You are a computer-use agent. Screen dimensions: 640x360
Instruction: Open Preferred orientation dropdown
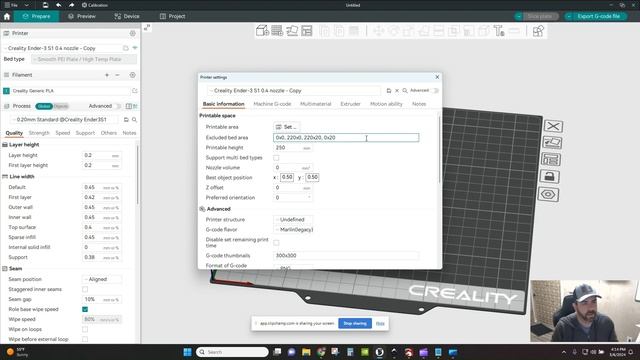293,198
